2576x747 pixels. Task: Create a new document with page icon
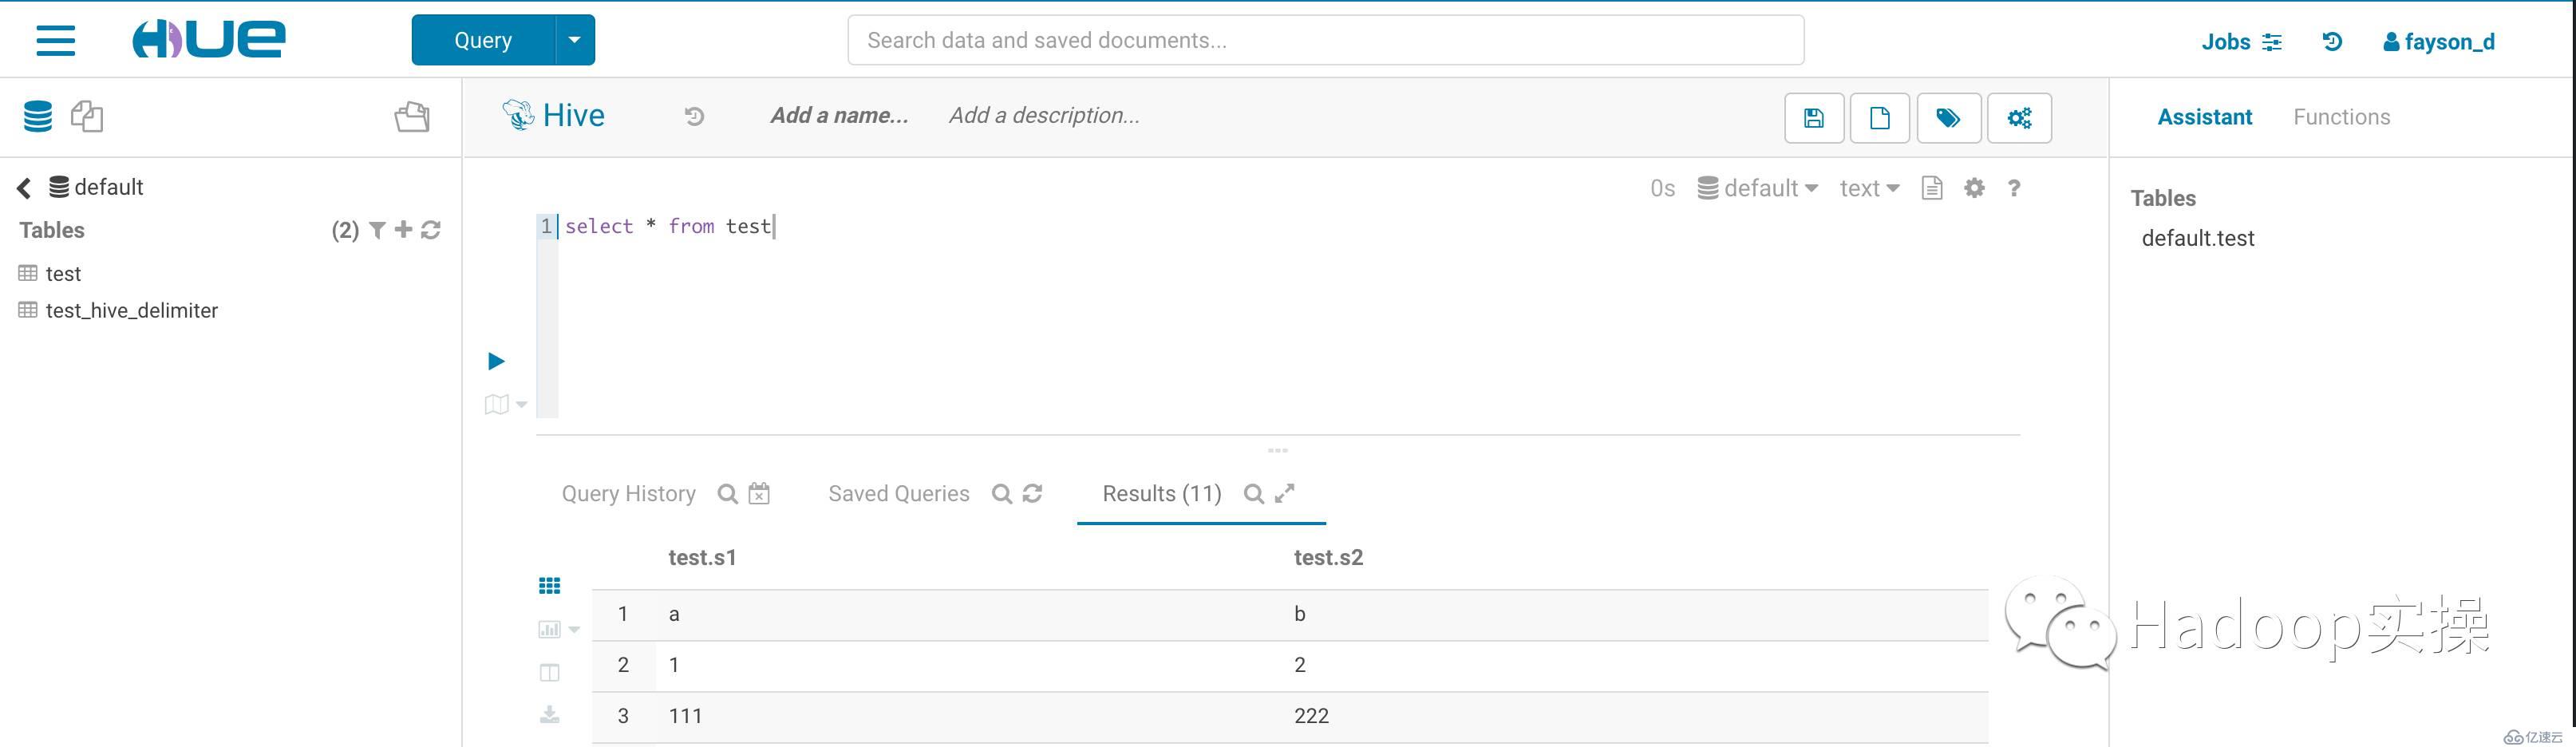coord(1879,118)
